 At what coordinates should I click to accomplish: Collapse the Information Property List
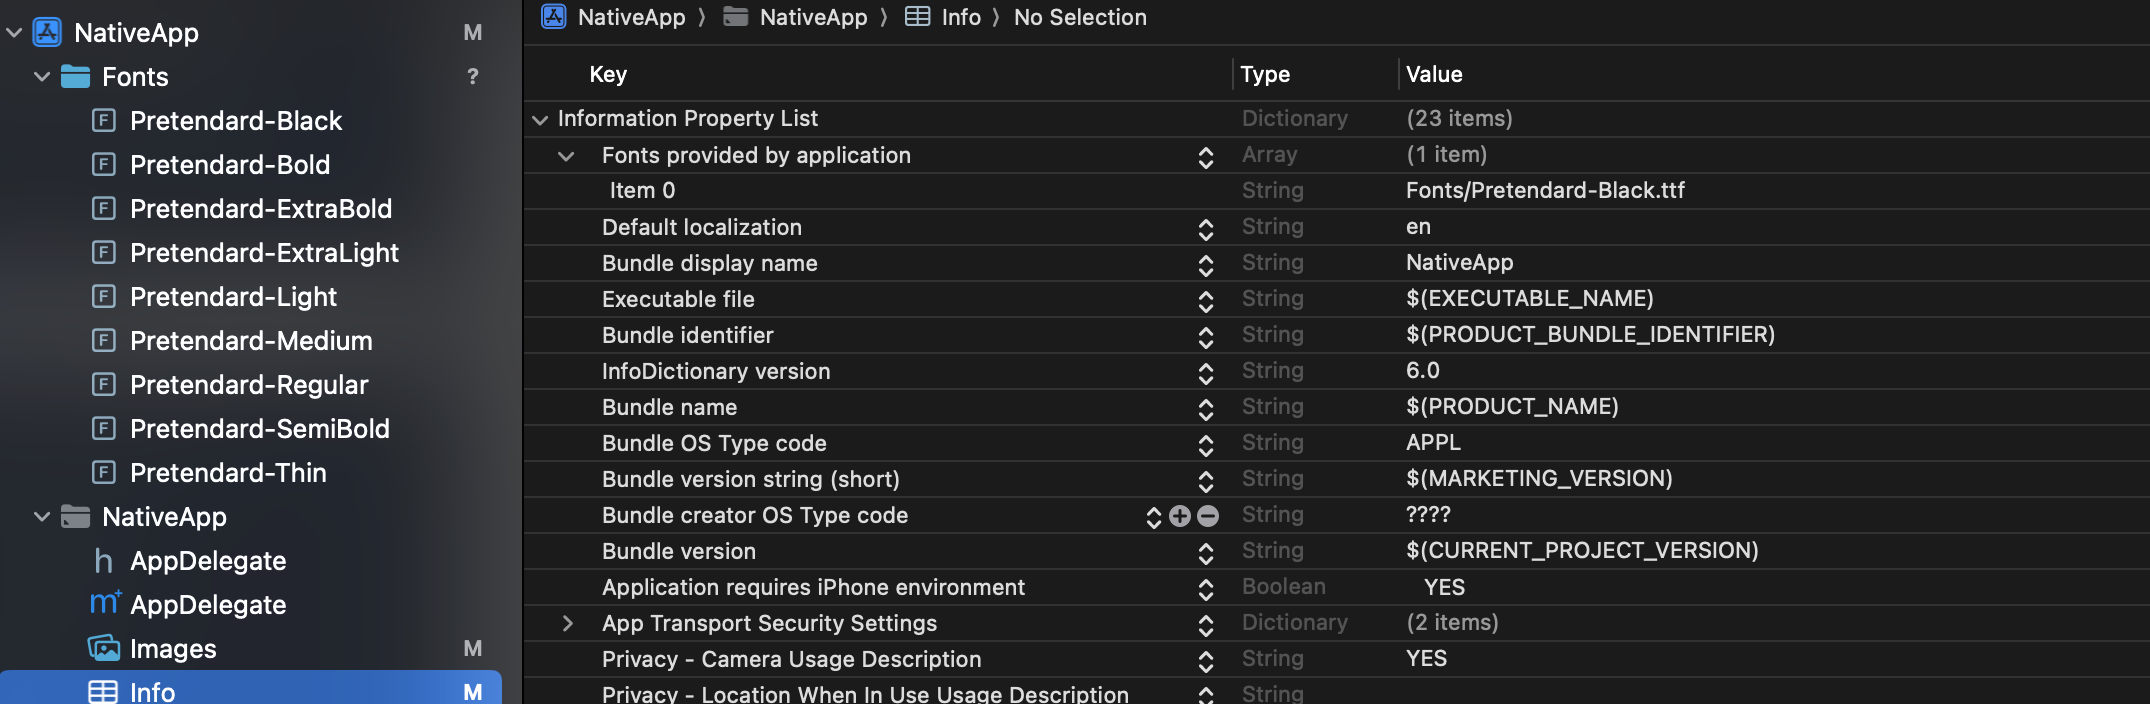(540, 120)
